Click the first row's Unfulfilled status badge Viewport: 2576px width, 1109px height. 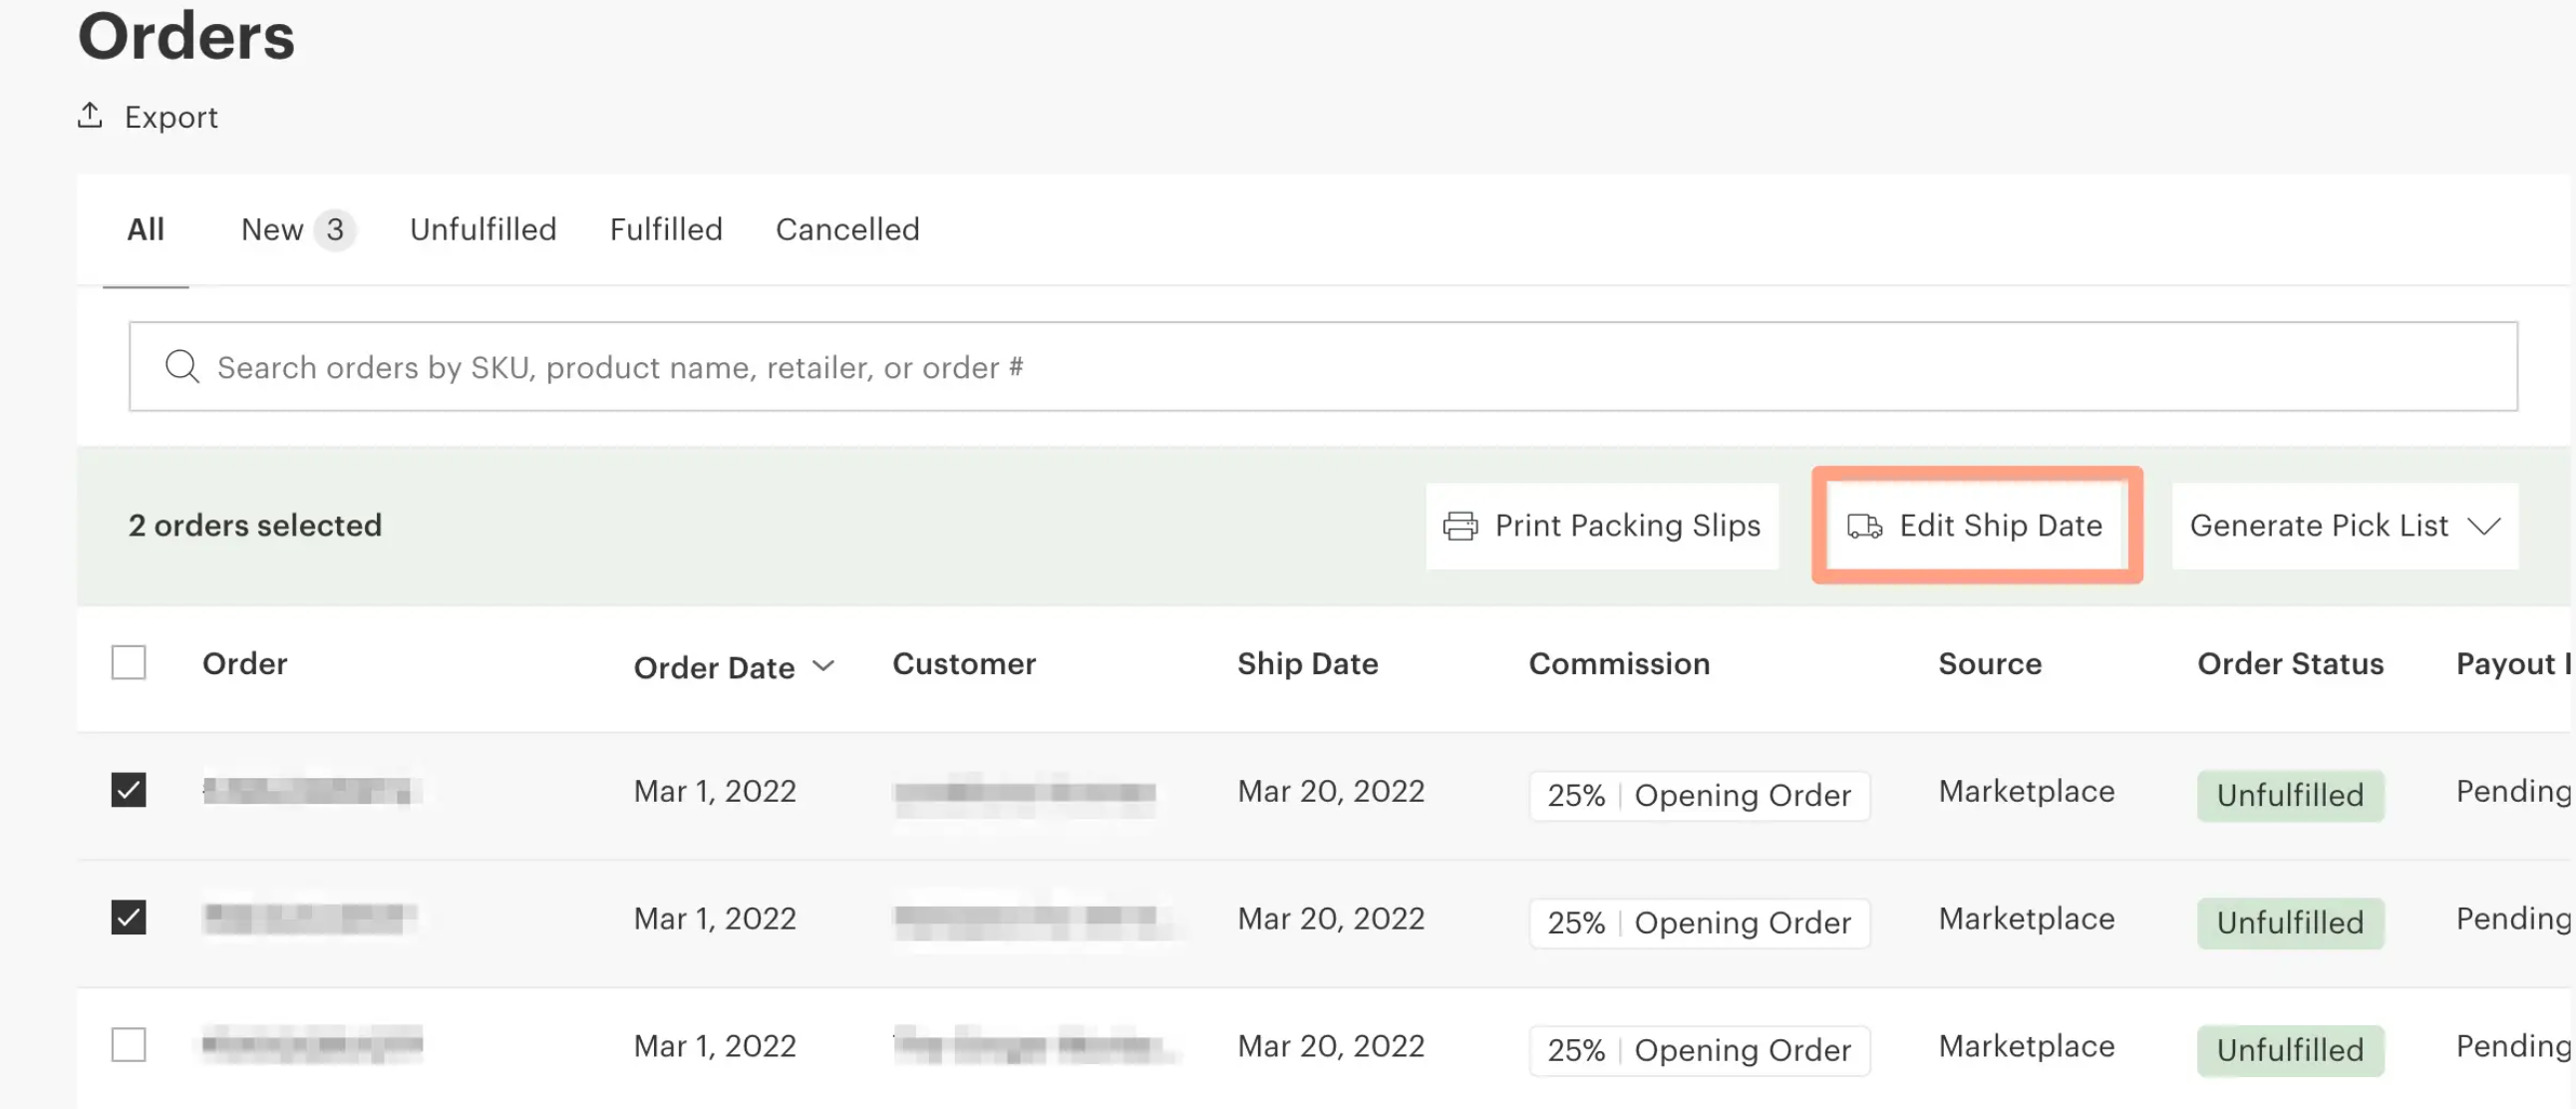pos(2289,795)
